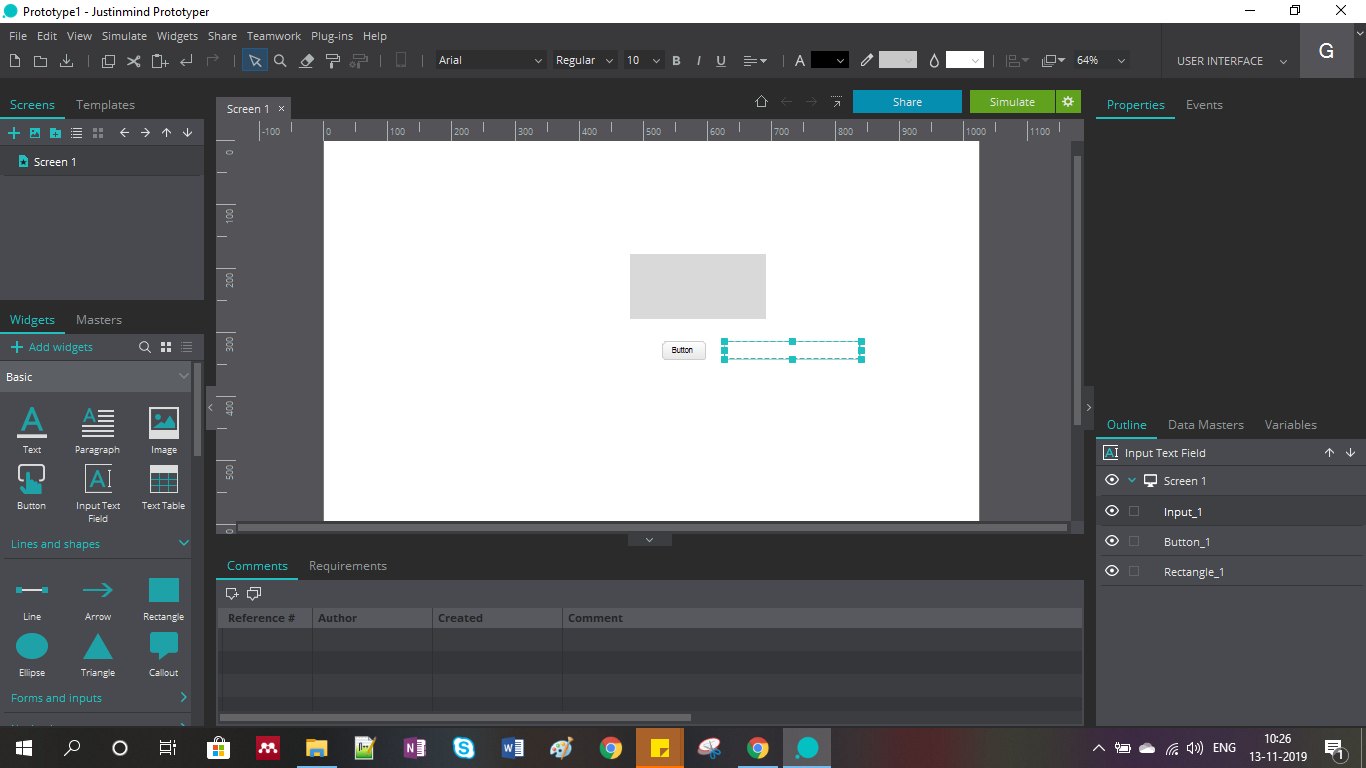Image resolution: width=1366 pixels, height=768 pixels.
Task: Click the simulation settings gear icon
Action: pos(1068,102)
